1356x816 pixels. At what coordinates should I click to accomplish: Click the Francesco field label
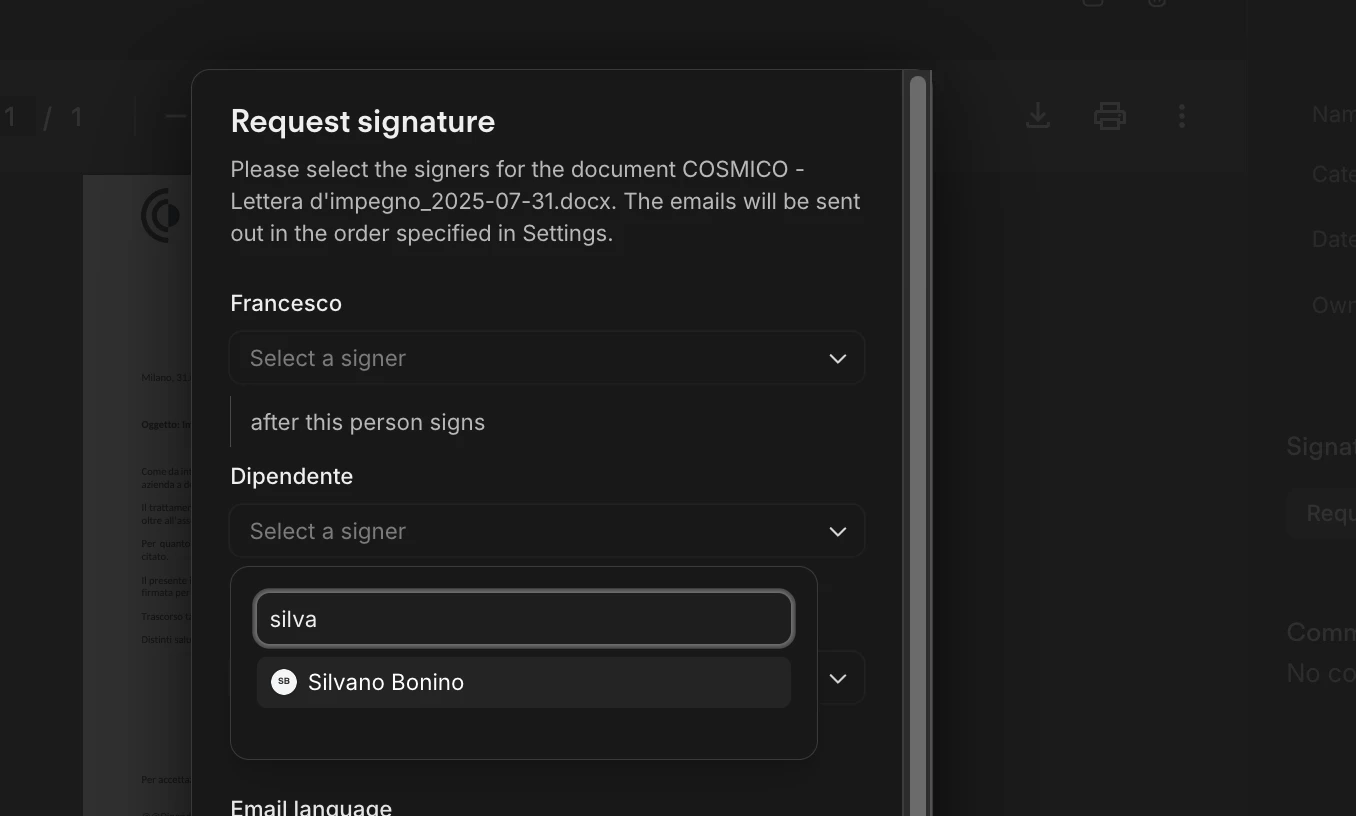[x=286, y=303]
